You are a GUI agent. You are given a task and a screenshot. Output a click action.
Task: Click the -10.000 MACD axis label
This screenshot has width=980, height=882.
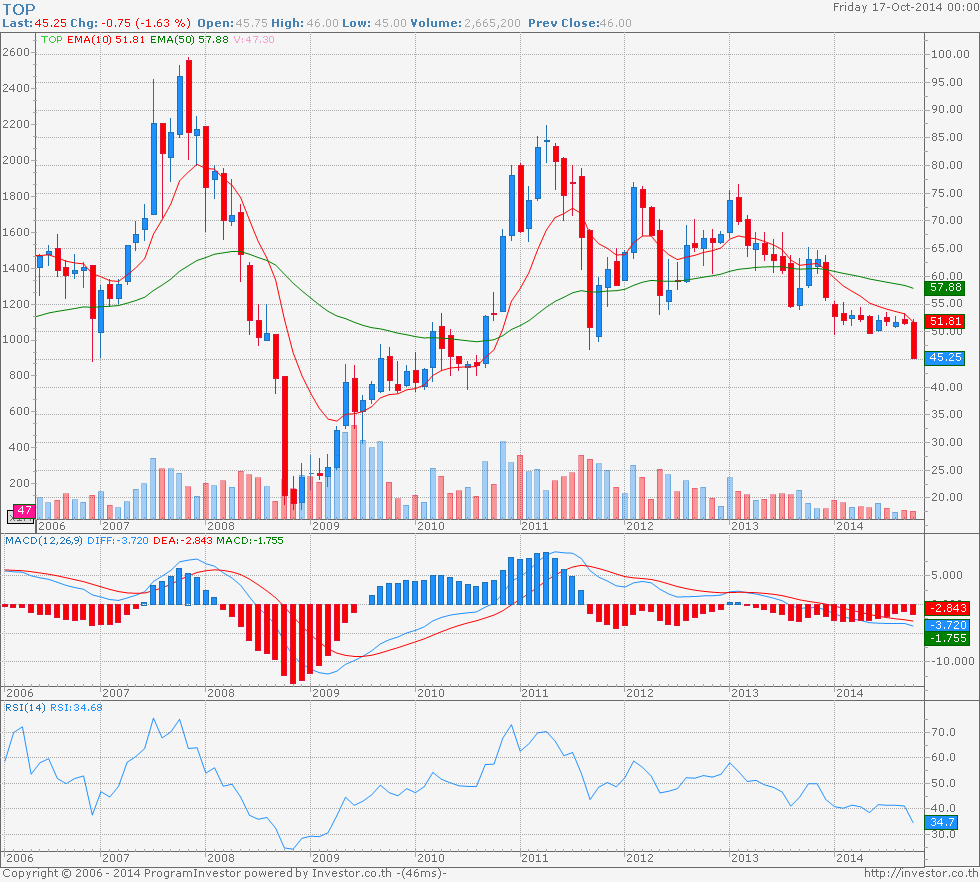point(952,661)
